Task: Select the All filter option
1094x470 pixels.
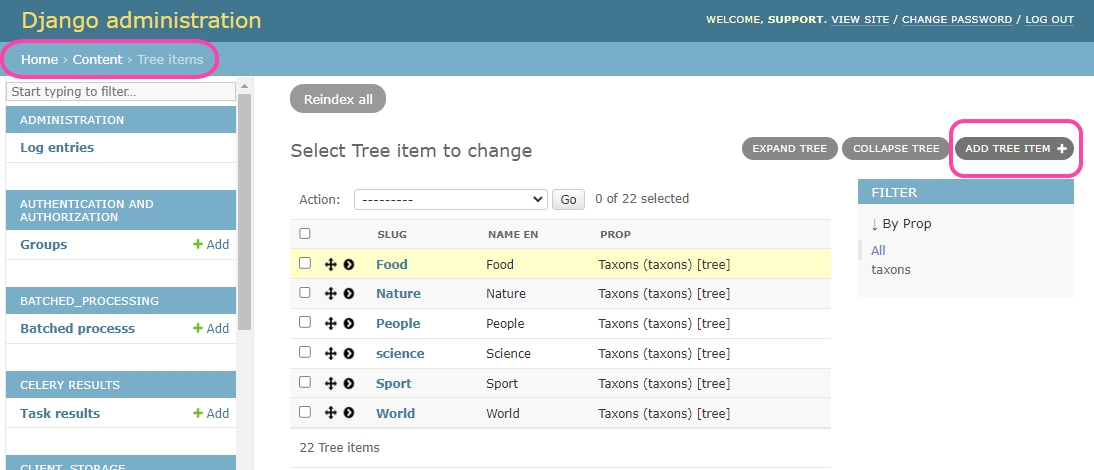Action: (878, 250)
